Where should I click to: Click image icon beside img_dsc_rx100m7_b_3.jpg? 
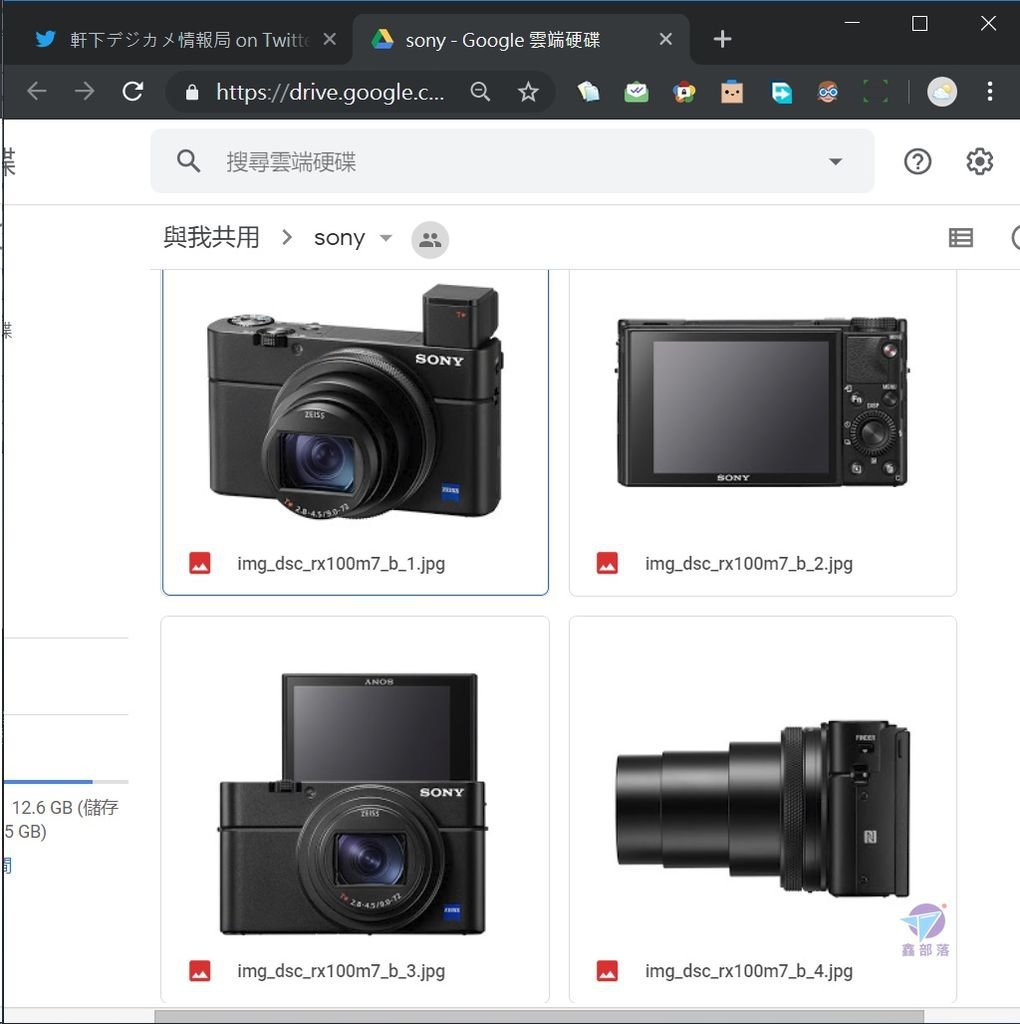pos(200,970)
